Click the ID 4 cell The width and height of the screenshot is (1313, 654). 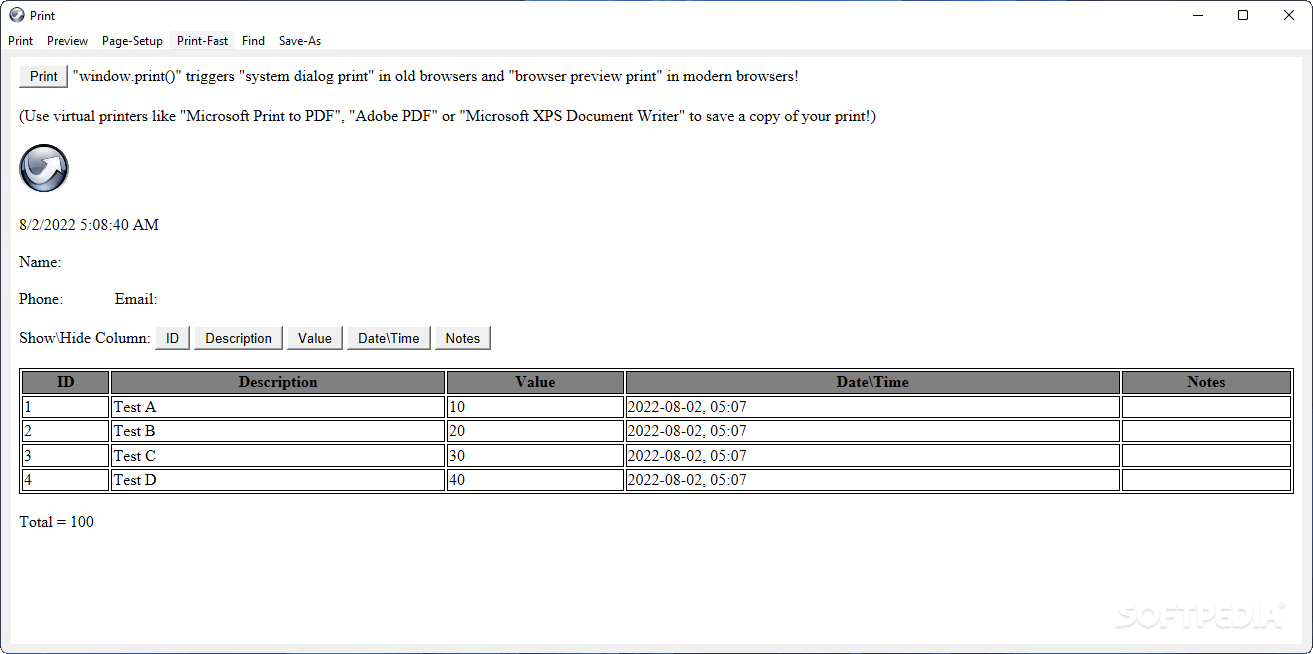point(66,480)
